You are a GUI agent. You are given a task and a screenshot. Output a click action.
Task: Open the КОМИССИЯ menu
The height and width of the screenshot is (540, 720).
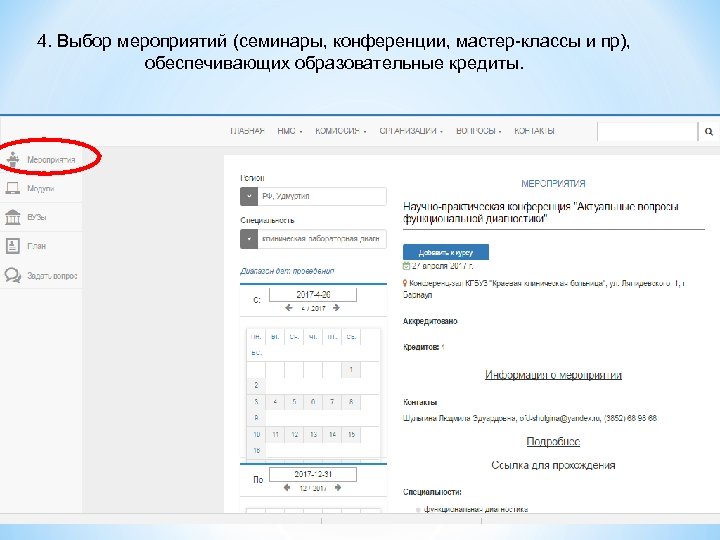click(340, 131)
